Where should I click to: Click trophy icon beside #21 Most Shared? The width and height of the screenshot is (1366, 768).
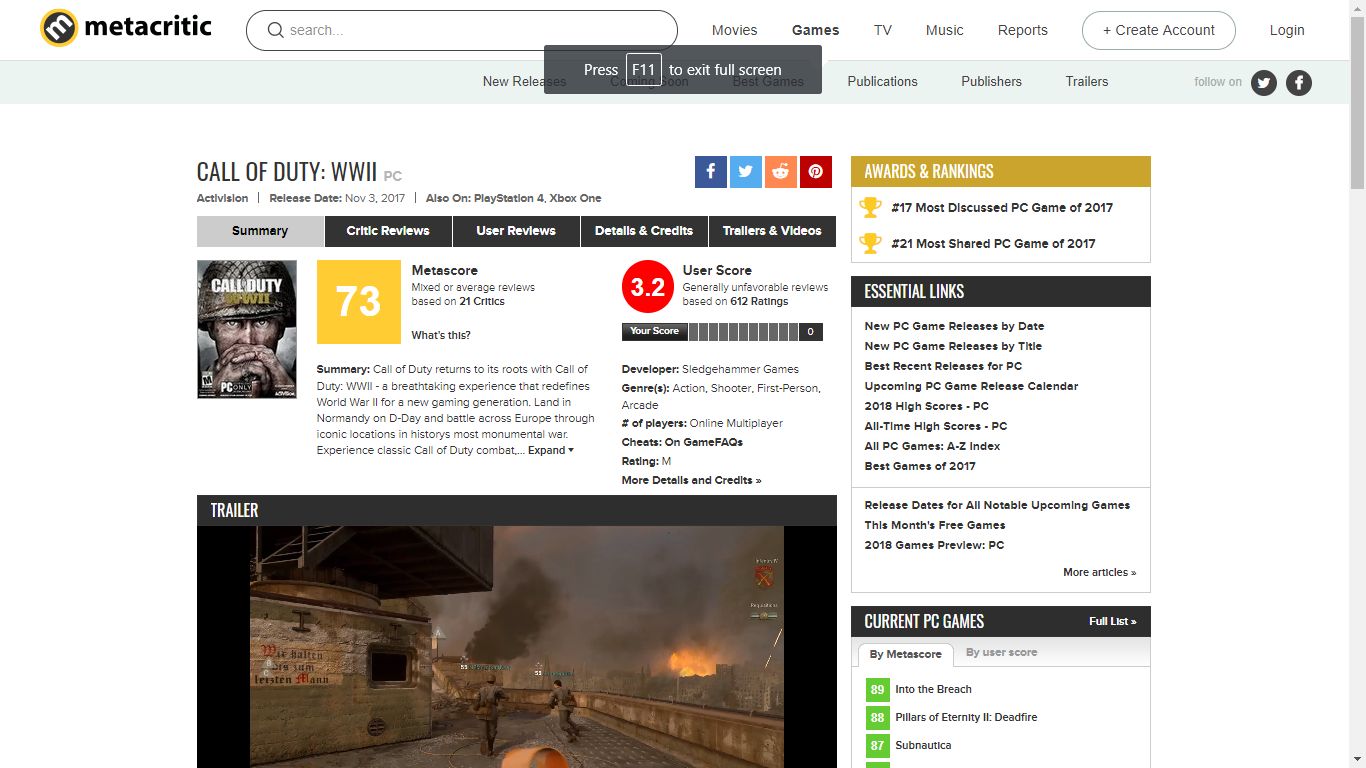coord(871,243)
